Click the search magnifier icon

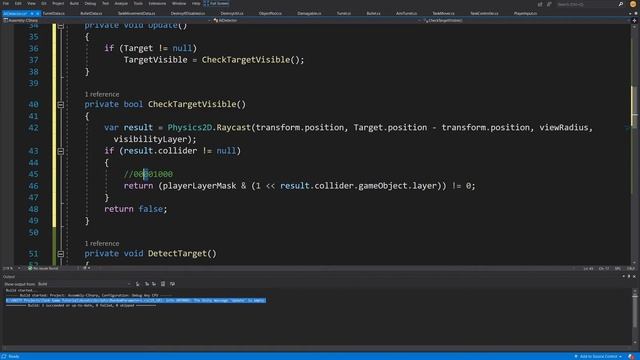pos(621,4)
